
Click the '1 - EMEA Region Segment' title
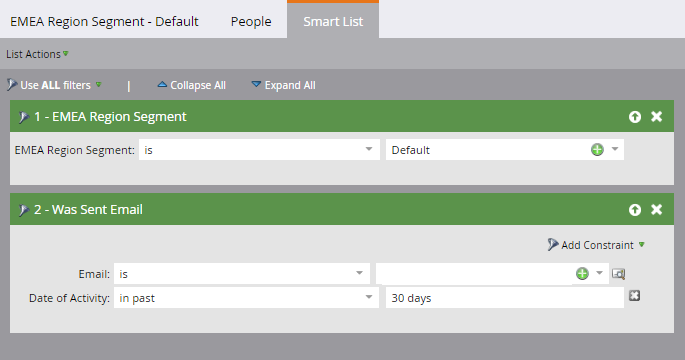pos(110,117)
